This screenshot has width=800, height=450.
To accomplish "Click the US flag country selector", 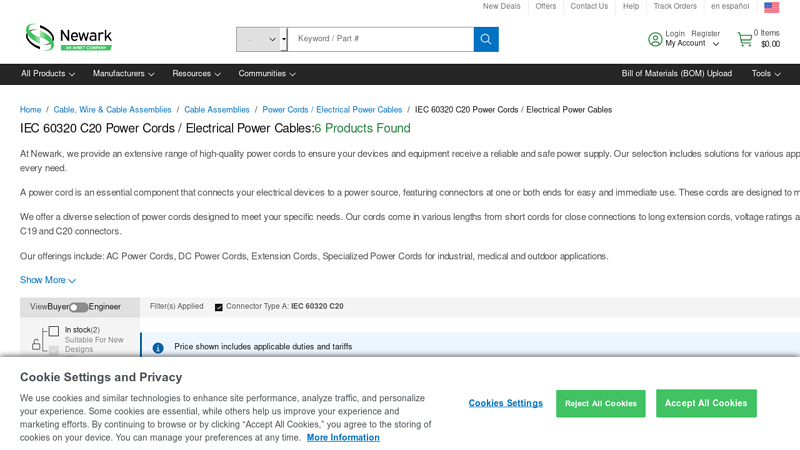I will (x=771, y=7).
